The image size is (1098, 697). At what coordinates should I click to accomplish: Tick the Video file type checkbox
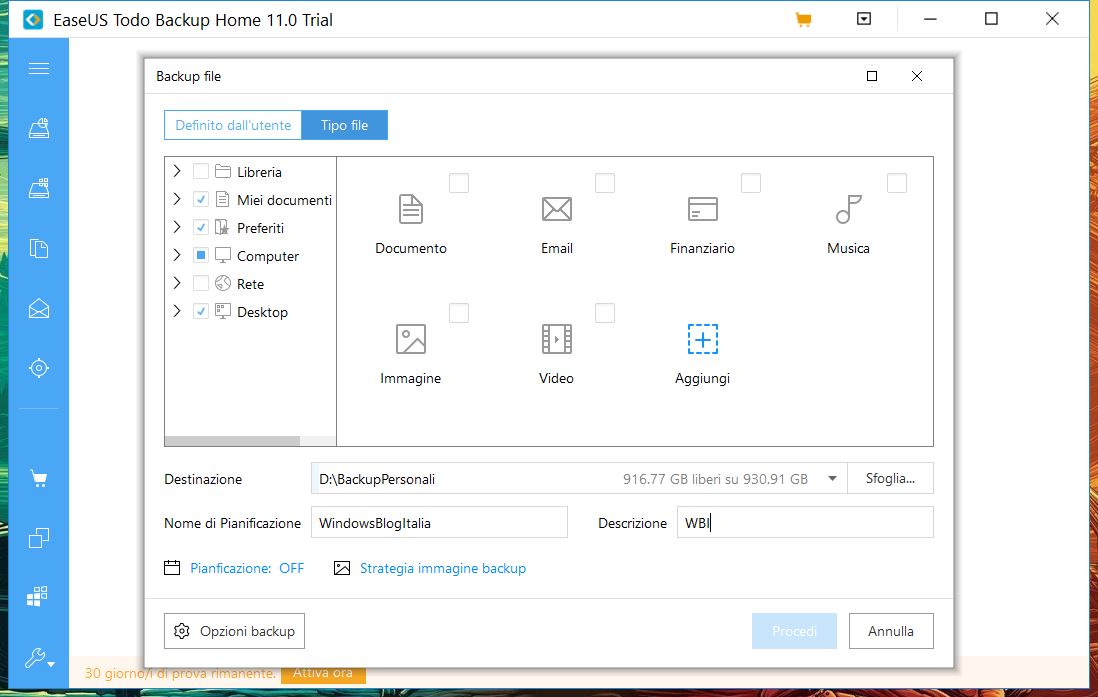point(605,312)
